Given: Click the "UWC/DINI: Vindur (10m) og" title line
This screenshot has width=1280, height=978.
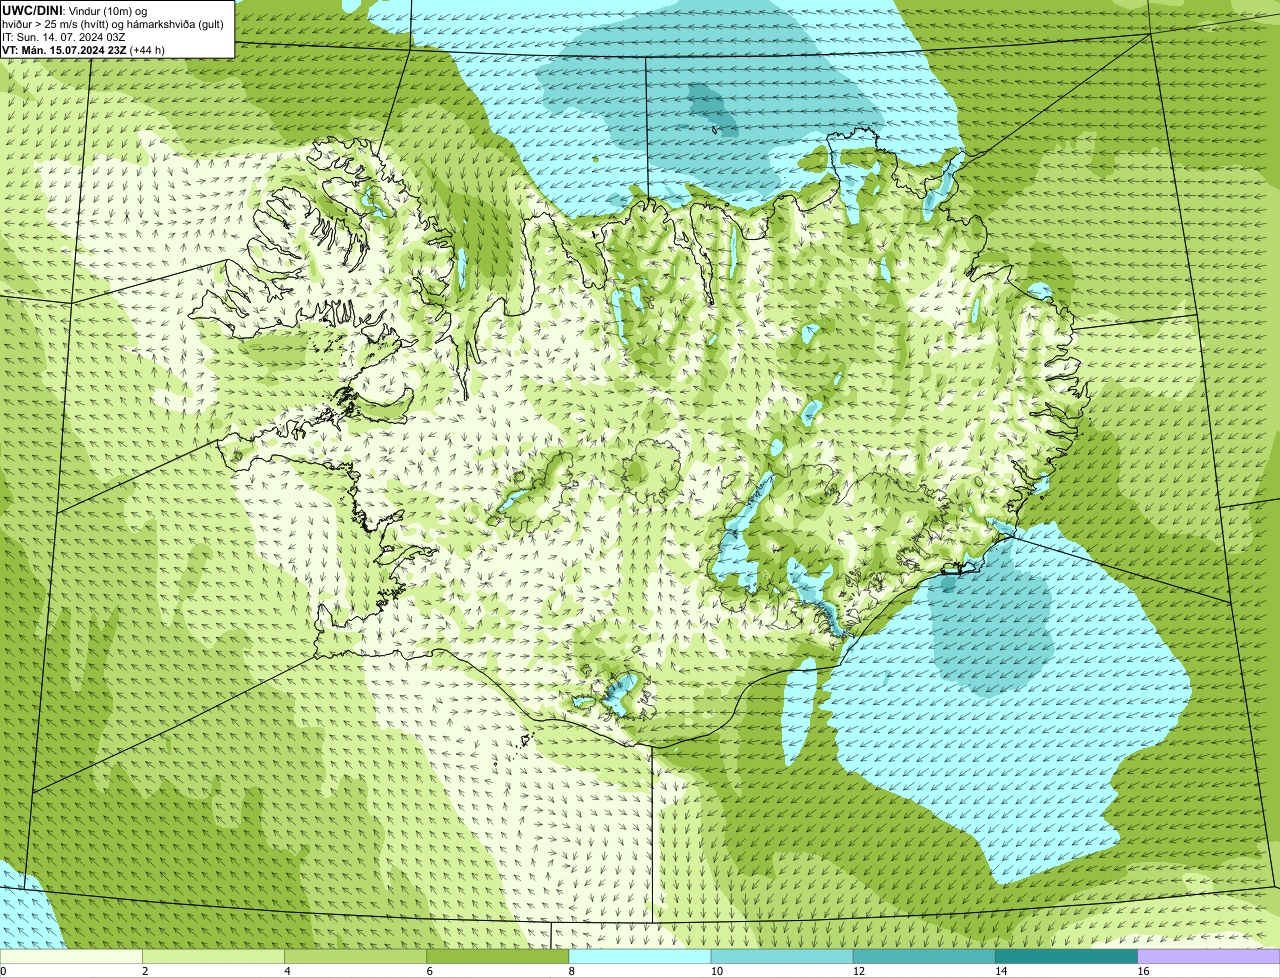Looking at the screenshot, I should click(x=74, y=10).
